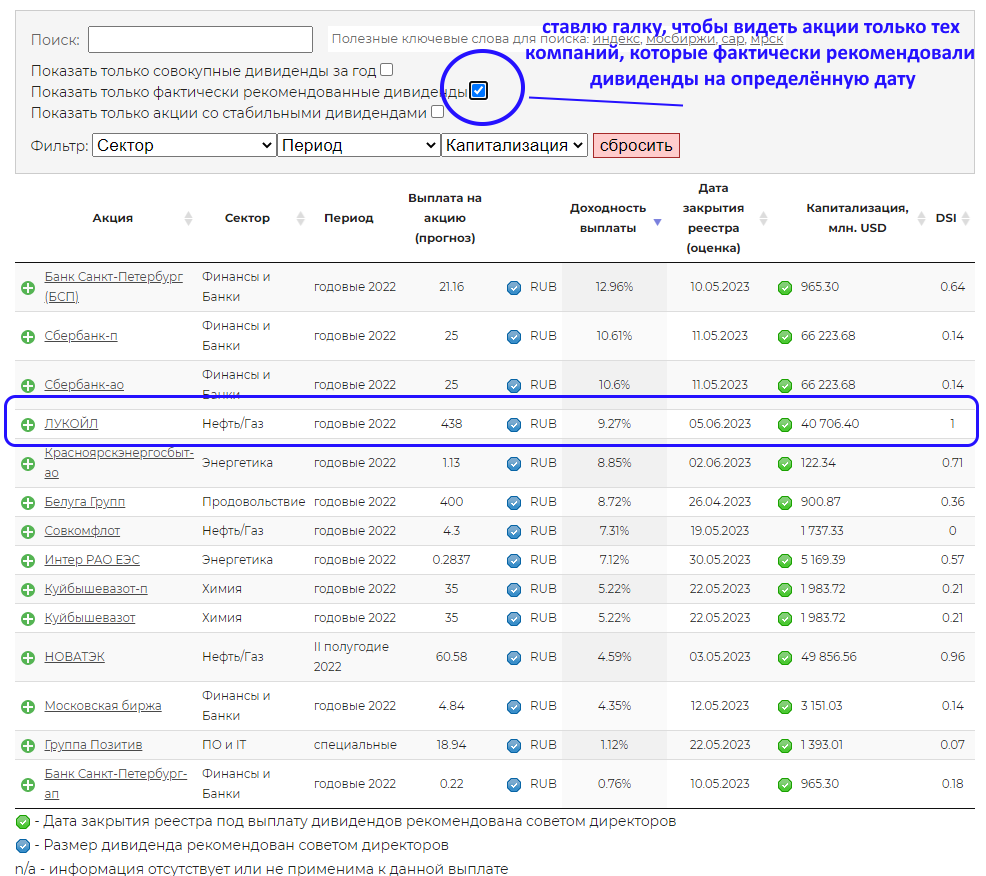Screen dimensions: 986x876
Task: Expand the ЛУКОЙЛ row details
Action: click(28, 425)
